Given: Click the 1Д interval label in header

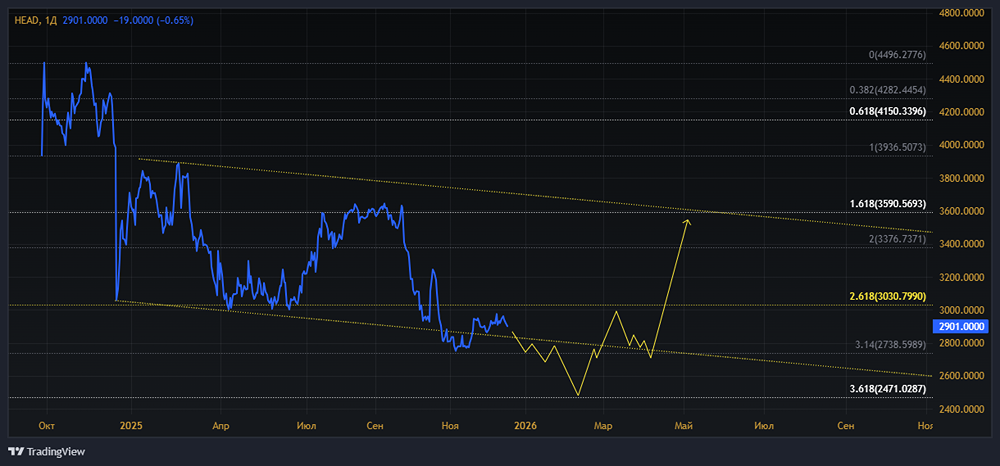Looking at the screenshot, I should point(51,20).
